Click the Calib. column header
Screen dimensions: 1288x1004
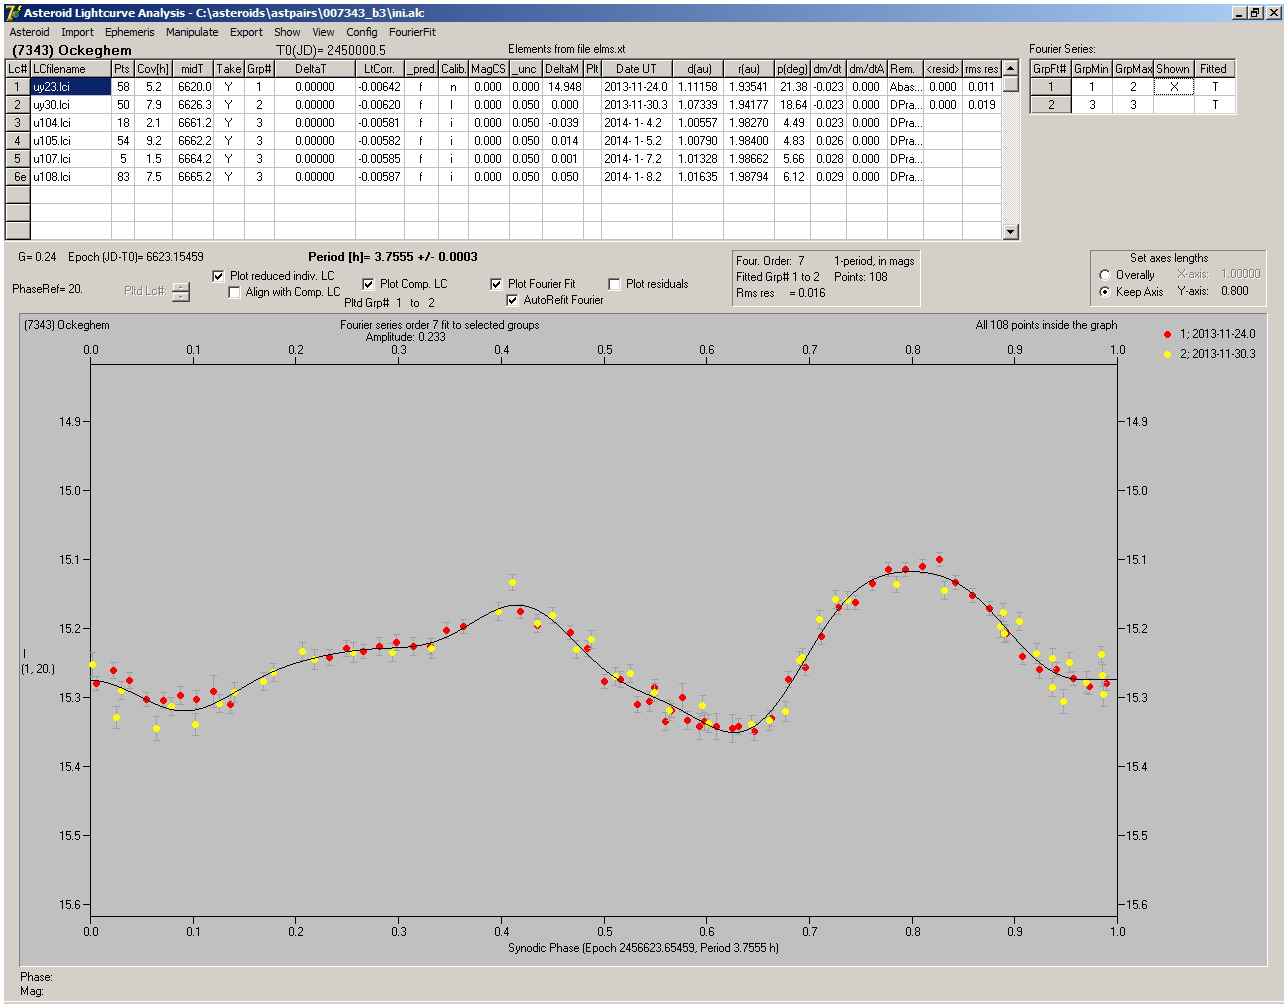(453, 69)
